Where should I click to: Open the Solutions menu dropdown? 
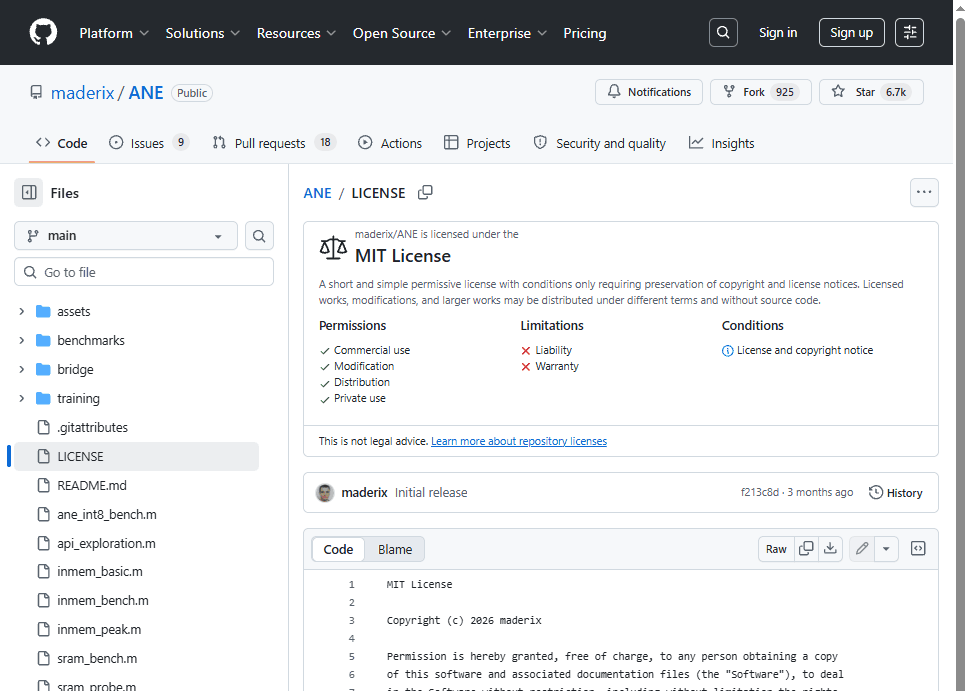point(202,33)
